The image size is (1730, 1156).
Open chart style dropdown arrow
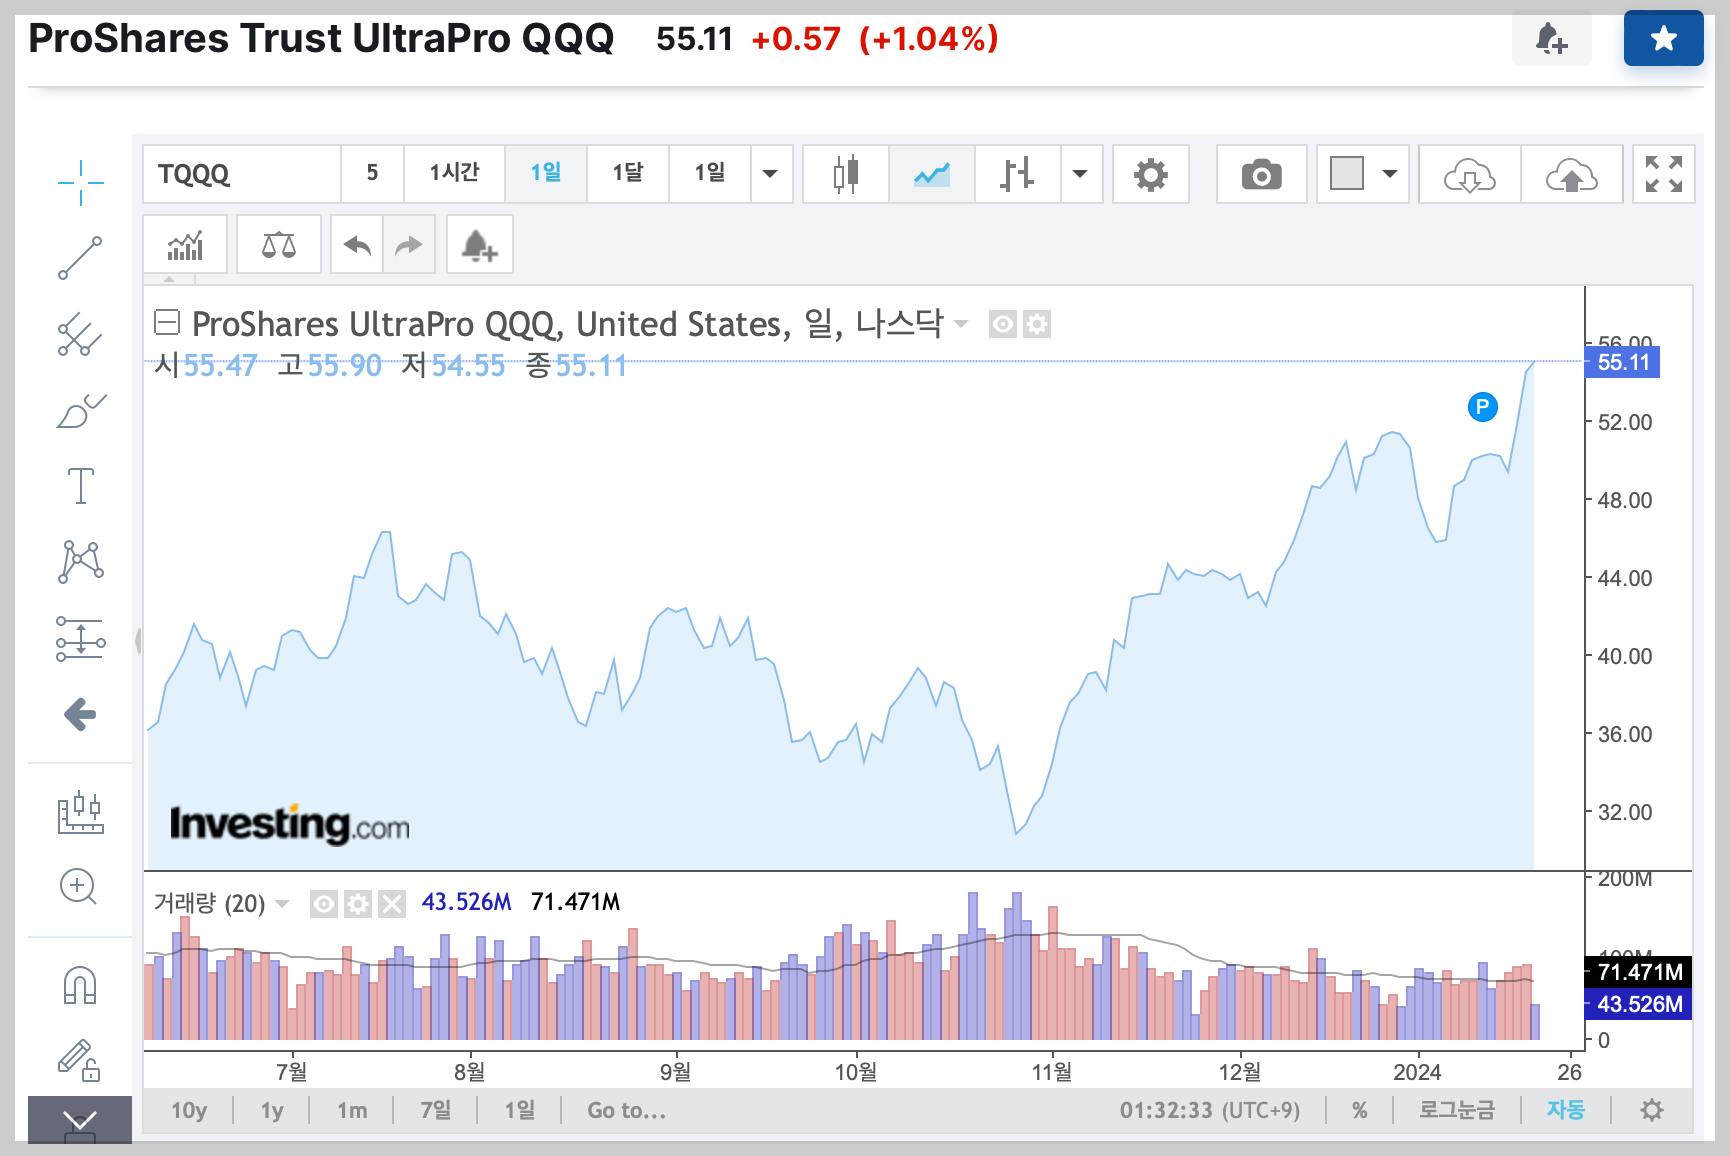point(1081,174)
